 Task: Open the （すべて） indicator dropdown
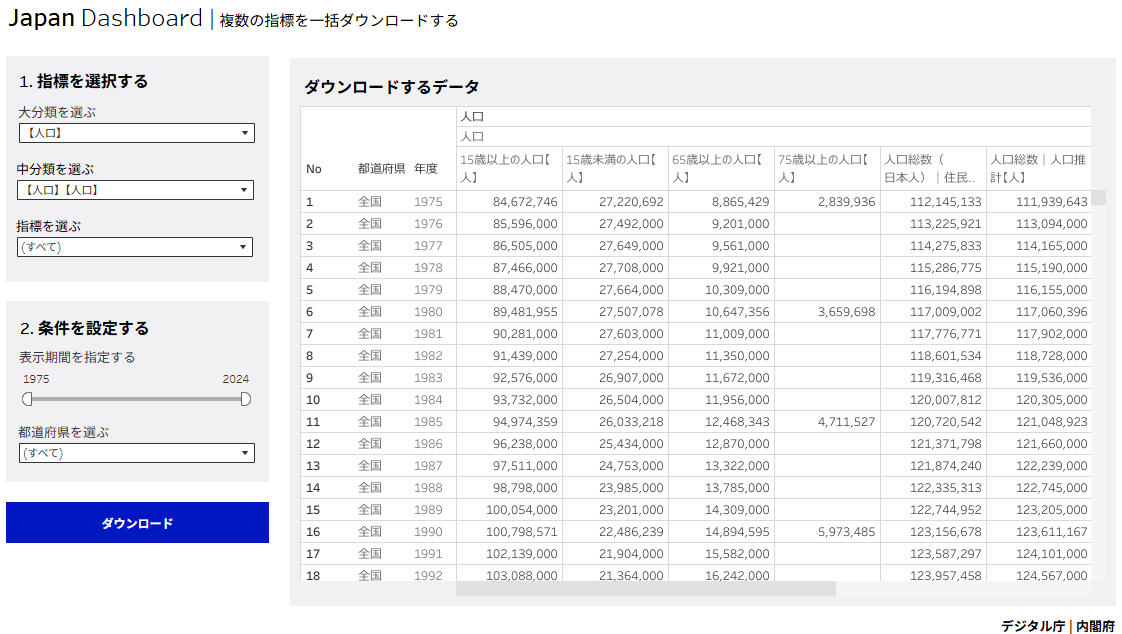tap(135, 246)
